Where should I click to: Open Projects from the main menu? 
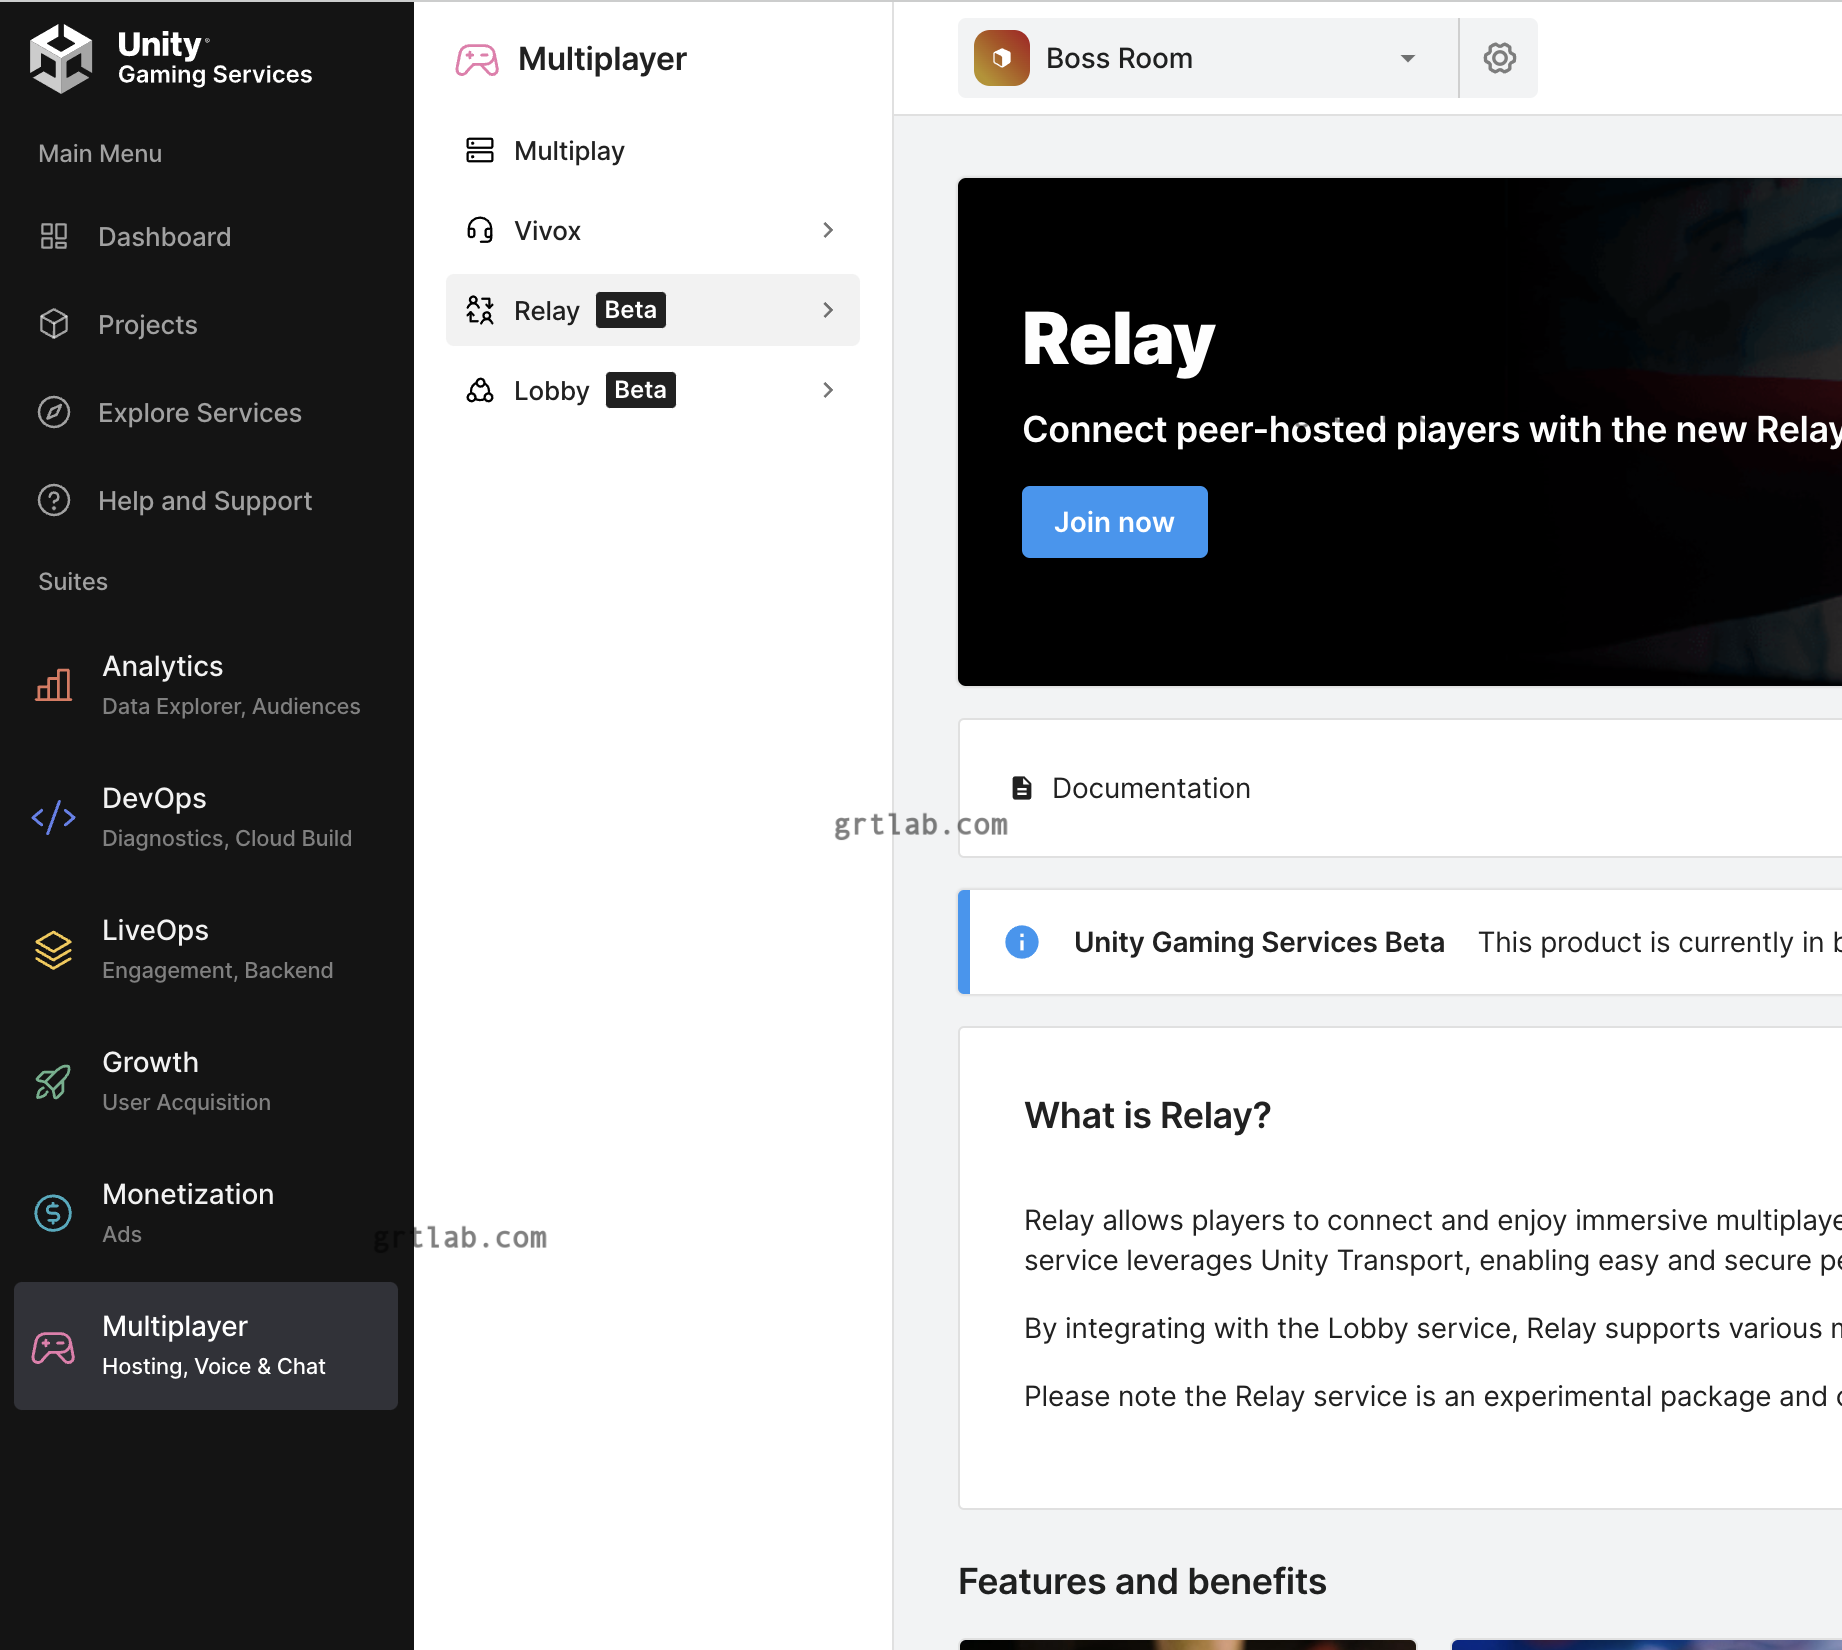147,325
